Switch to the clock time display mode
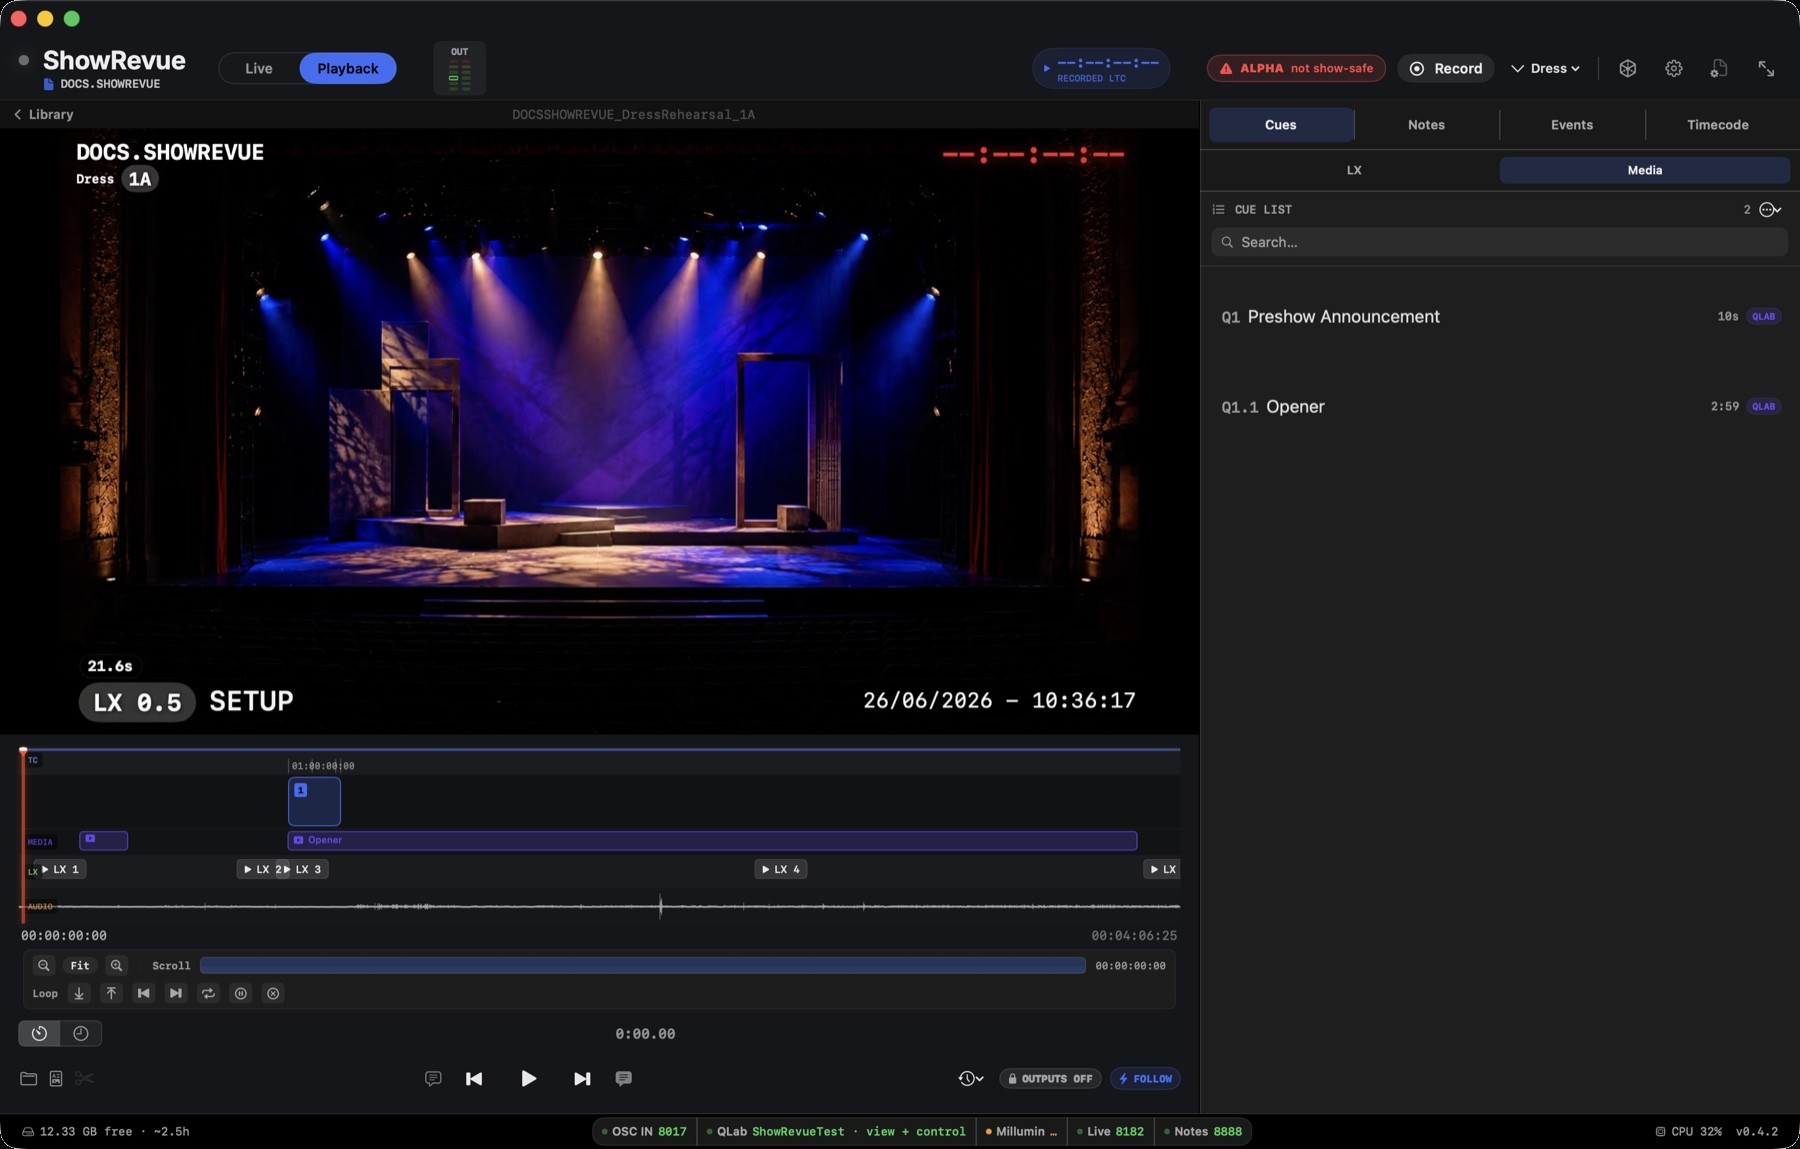 click(81, 1033)
